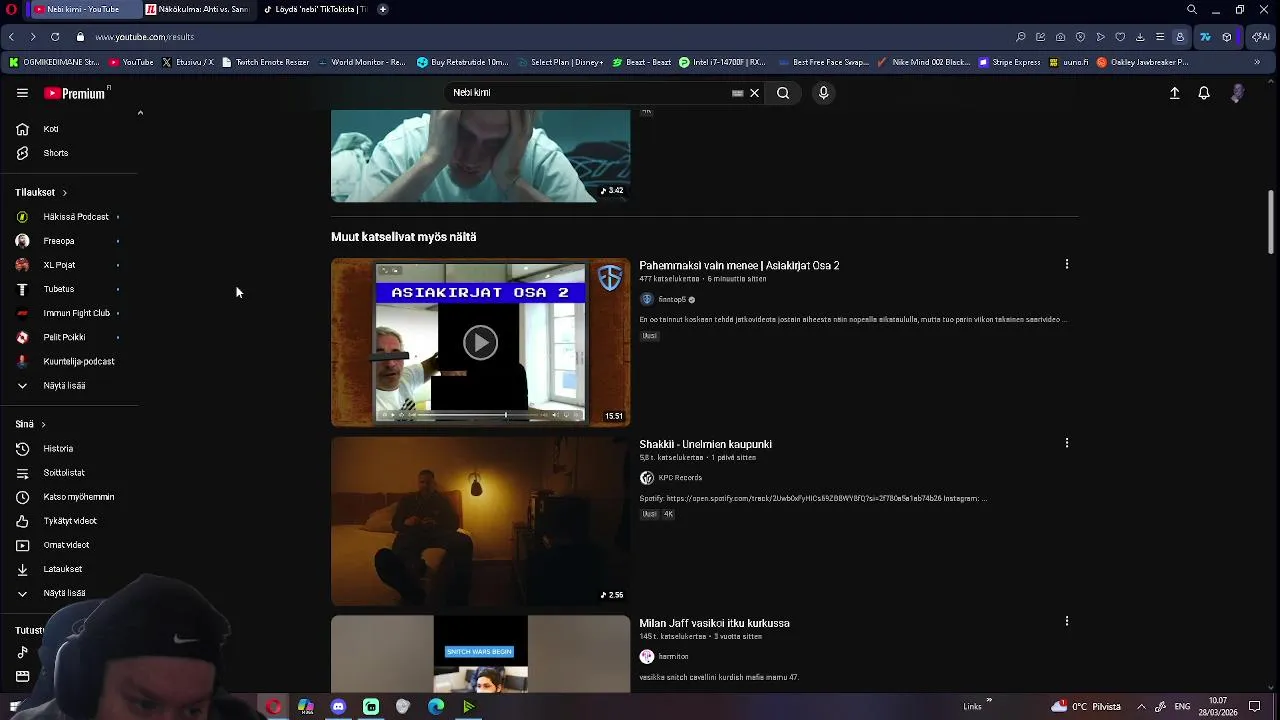Open the ad-blocker shield icon in browser toolbar
The height and width of the screenshot is (720, 1280).
[1080, 37]
